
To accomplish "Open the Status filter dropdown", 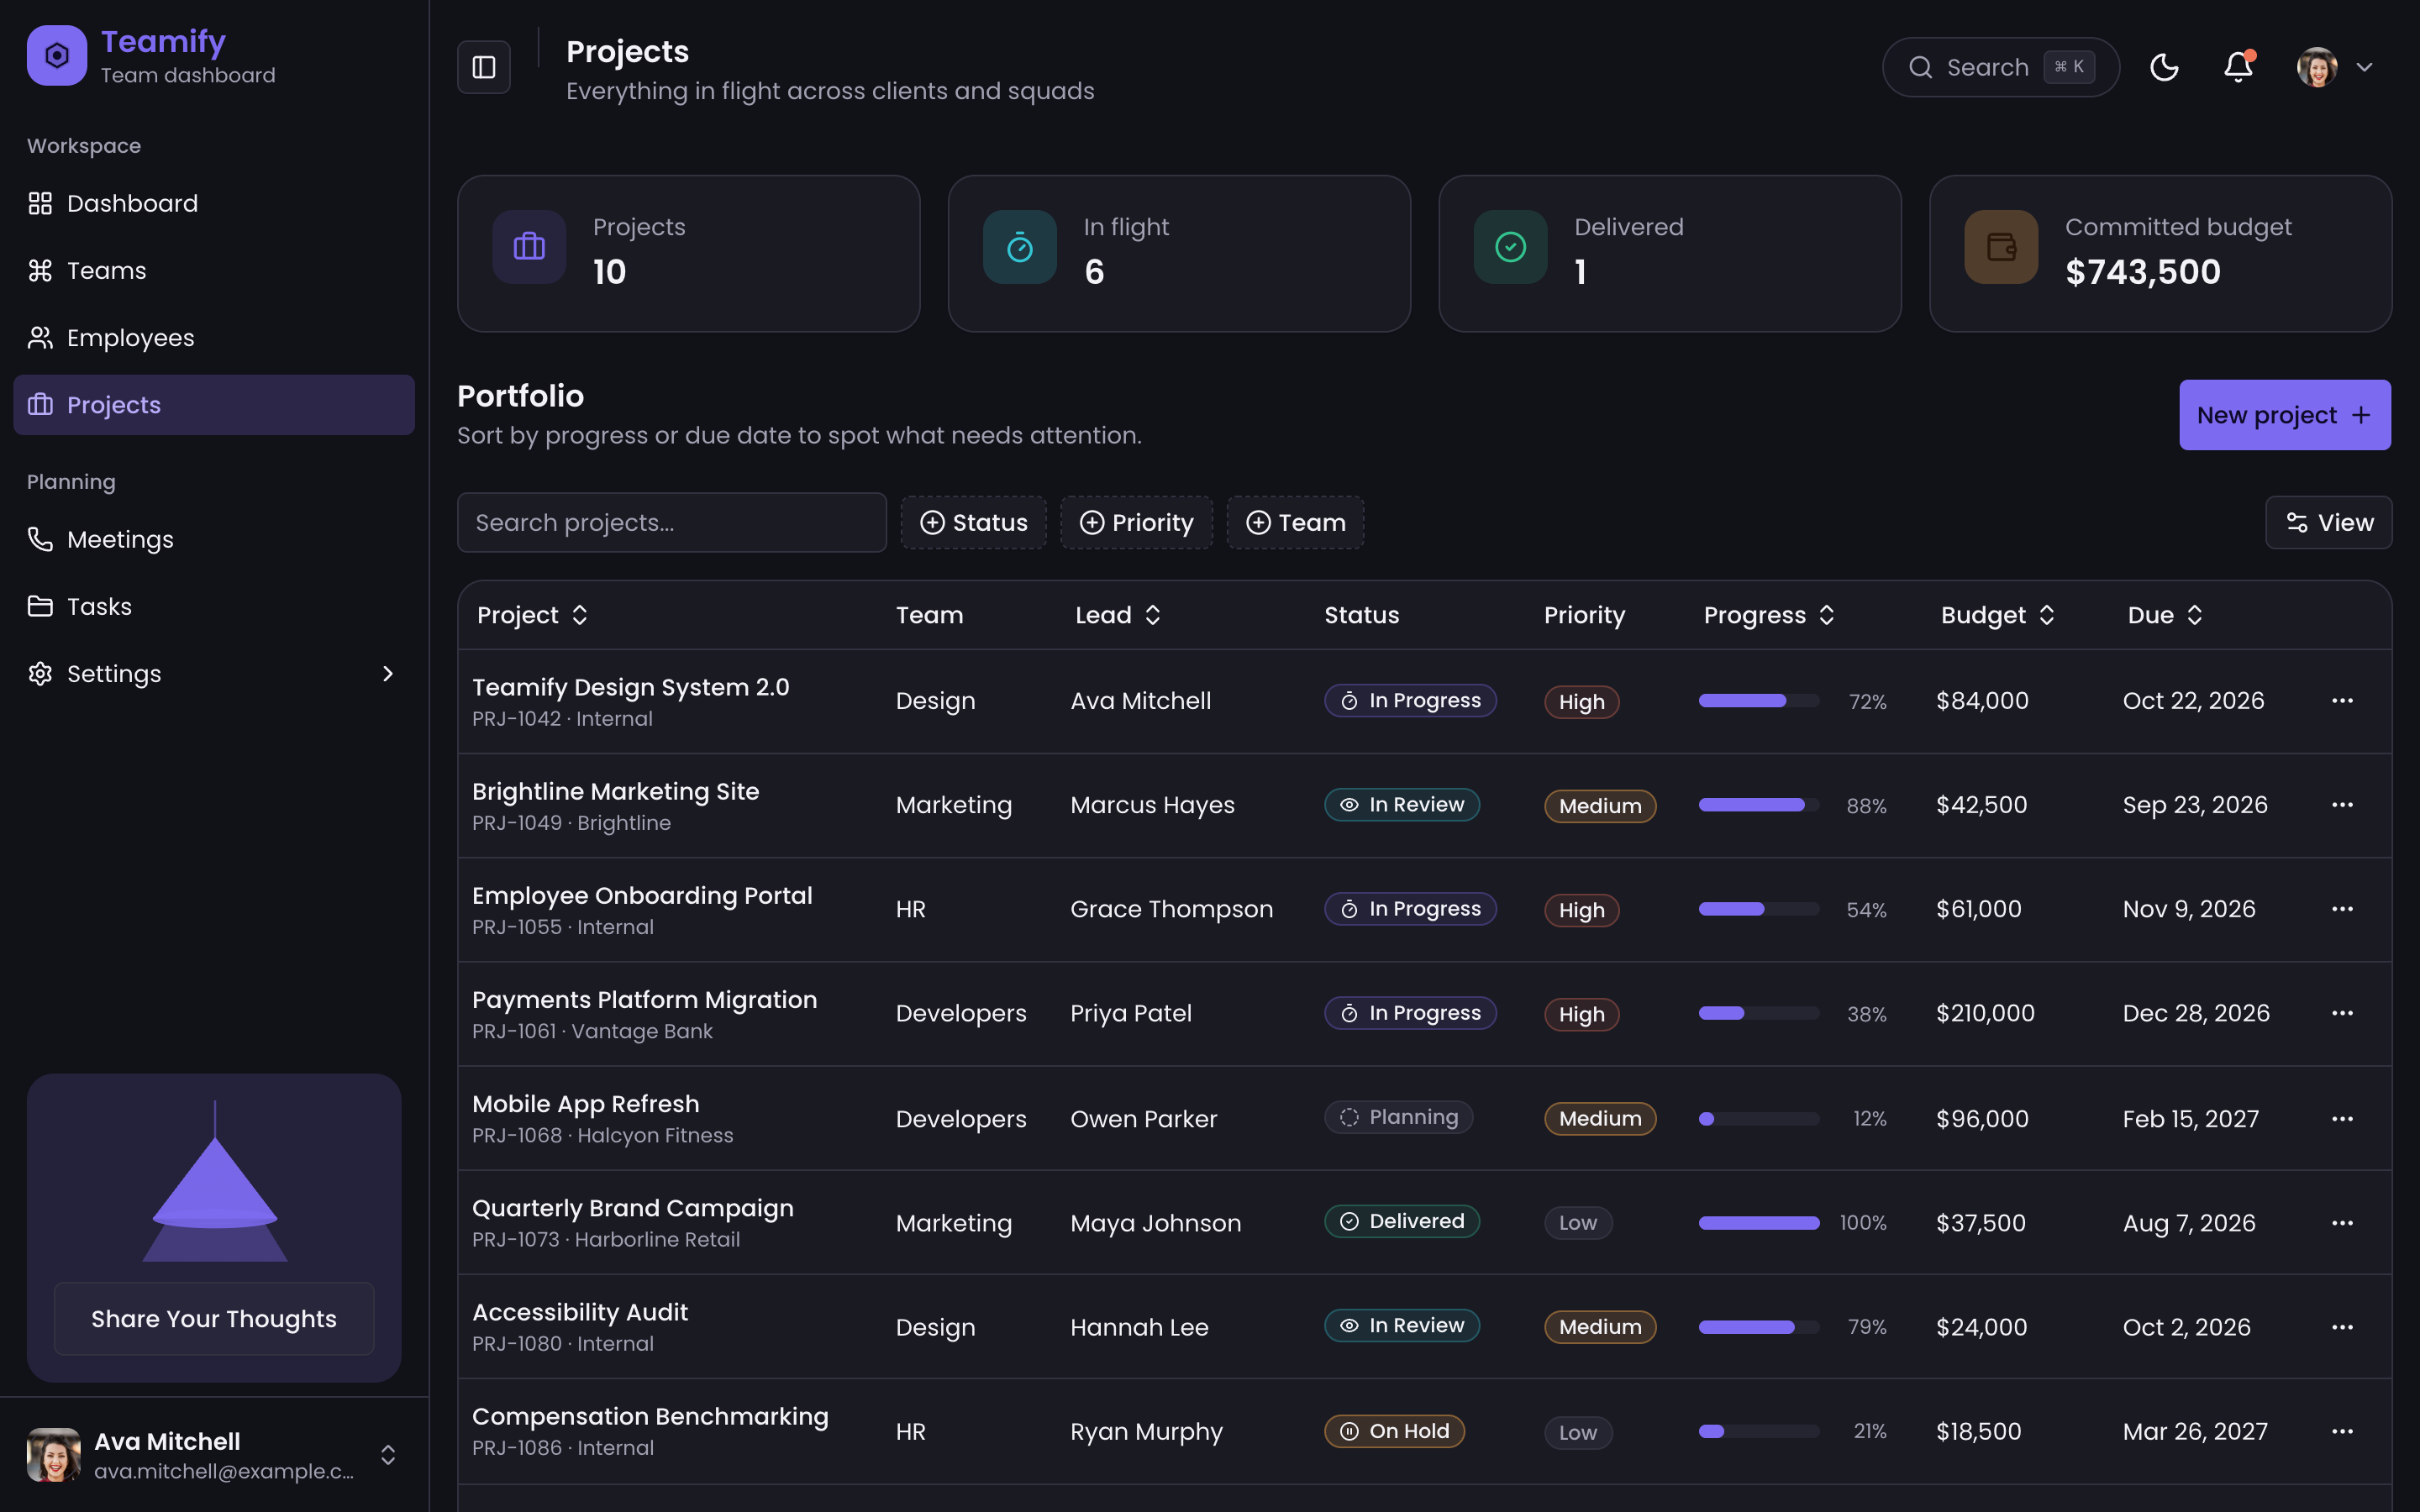I will tap(973, 522).
